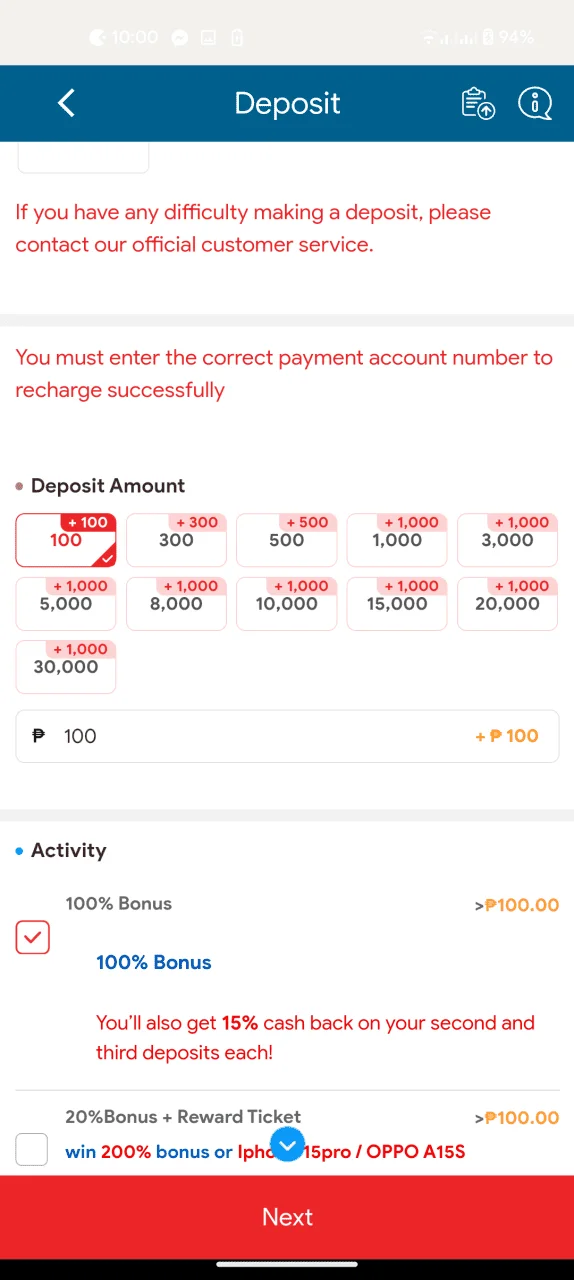Select the 1,000 deposit amount
This screenshot has width=574, height=1280.
pos(397,540)
